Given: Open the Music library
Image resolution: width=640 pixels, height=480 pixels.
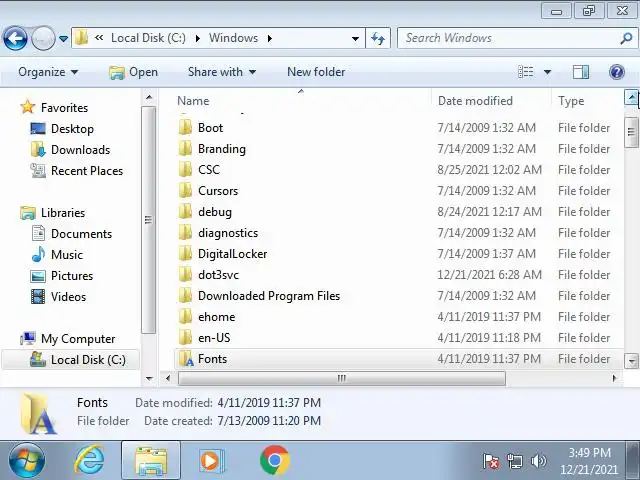Looking at the screenshot, I should coord(67,255).
